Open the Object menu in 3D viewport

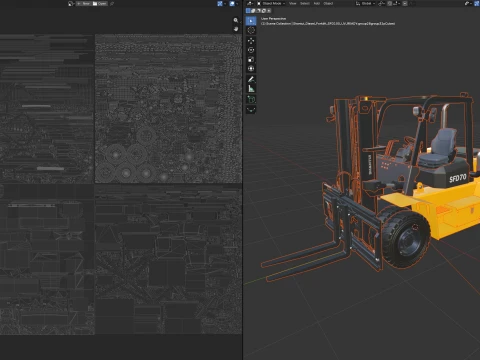[328, 3]
